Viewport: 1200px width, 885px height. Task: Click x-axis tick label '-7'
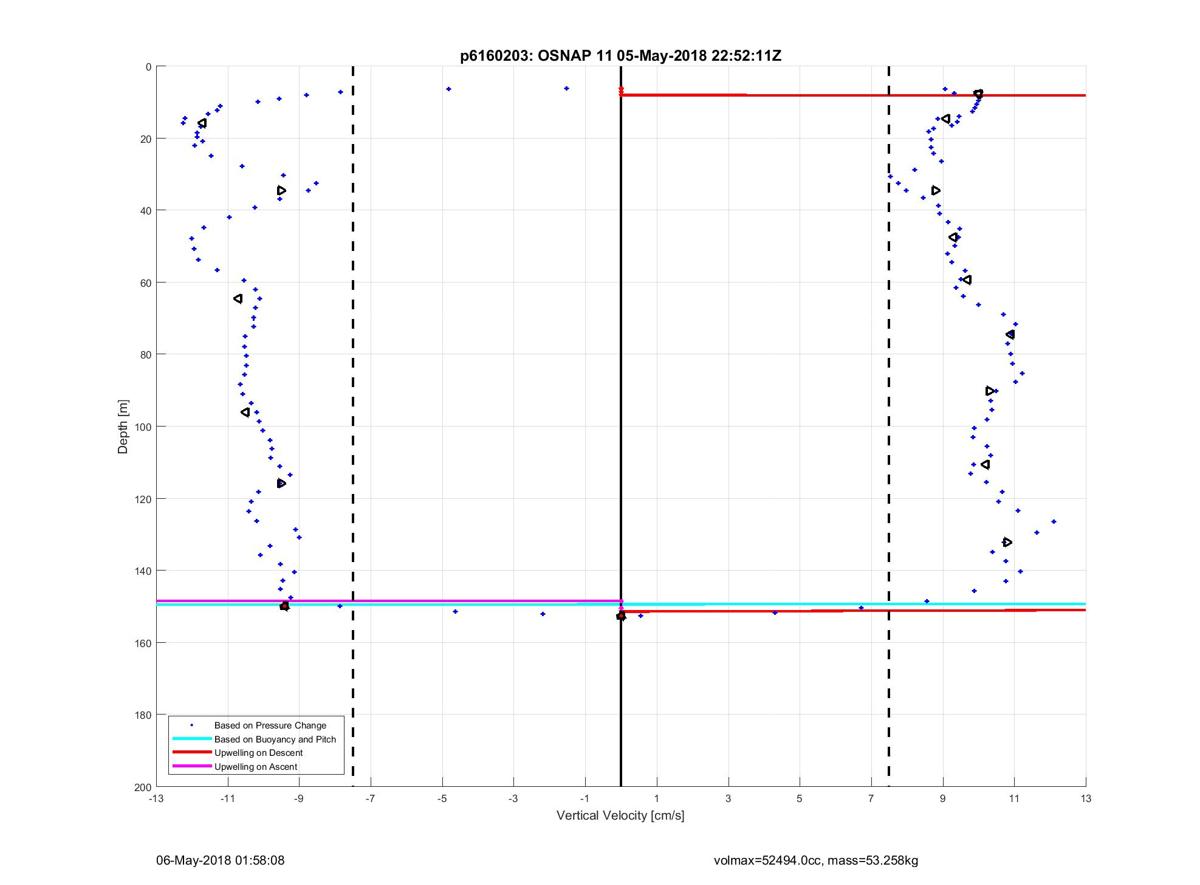(x=370, y=799)
